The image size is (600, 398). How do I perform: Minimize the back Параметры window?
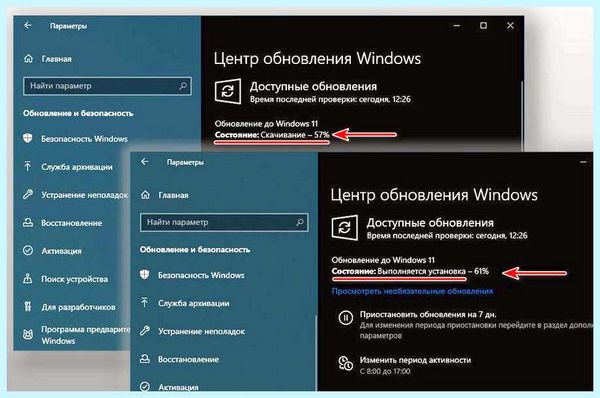(457, 25)
